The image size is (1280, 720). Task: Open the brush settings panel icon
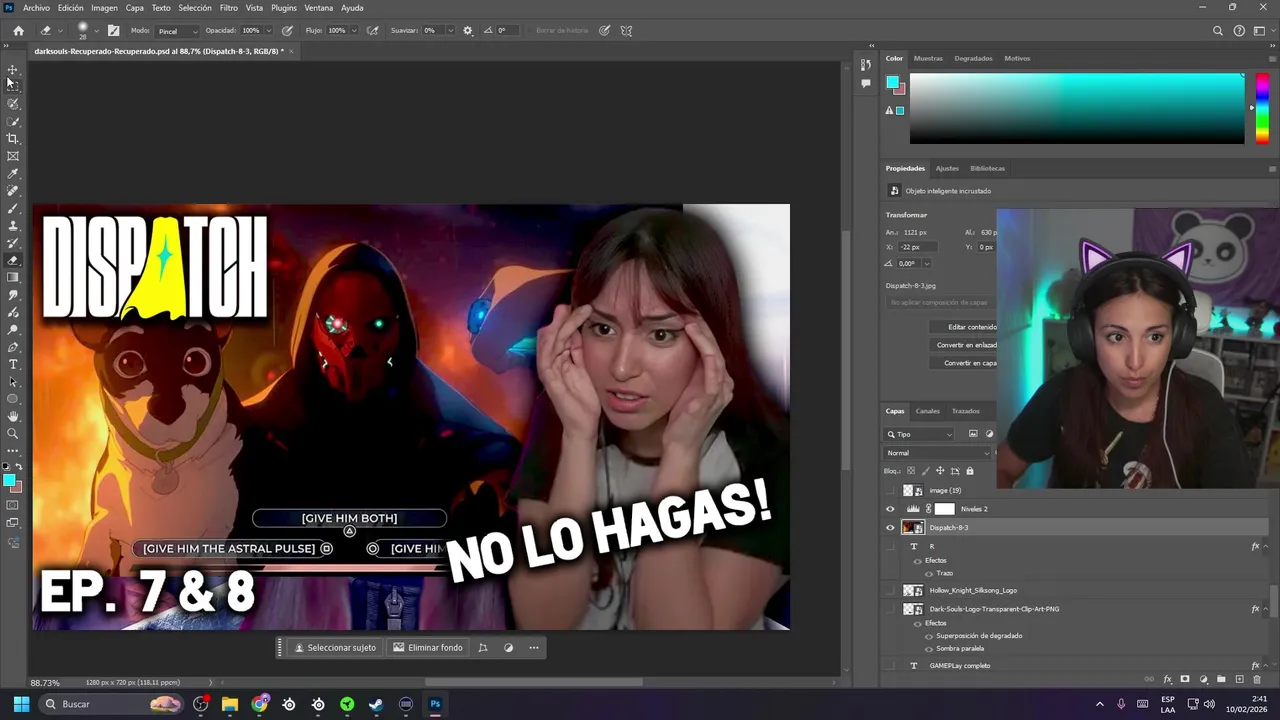pos(113,30)
